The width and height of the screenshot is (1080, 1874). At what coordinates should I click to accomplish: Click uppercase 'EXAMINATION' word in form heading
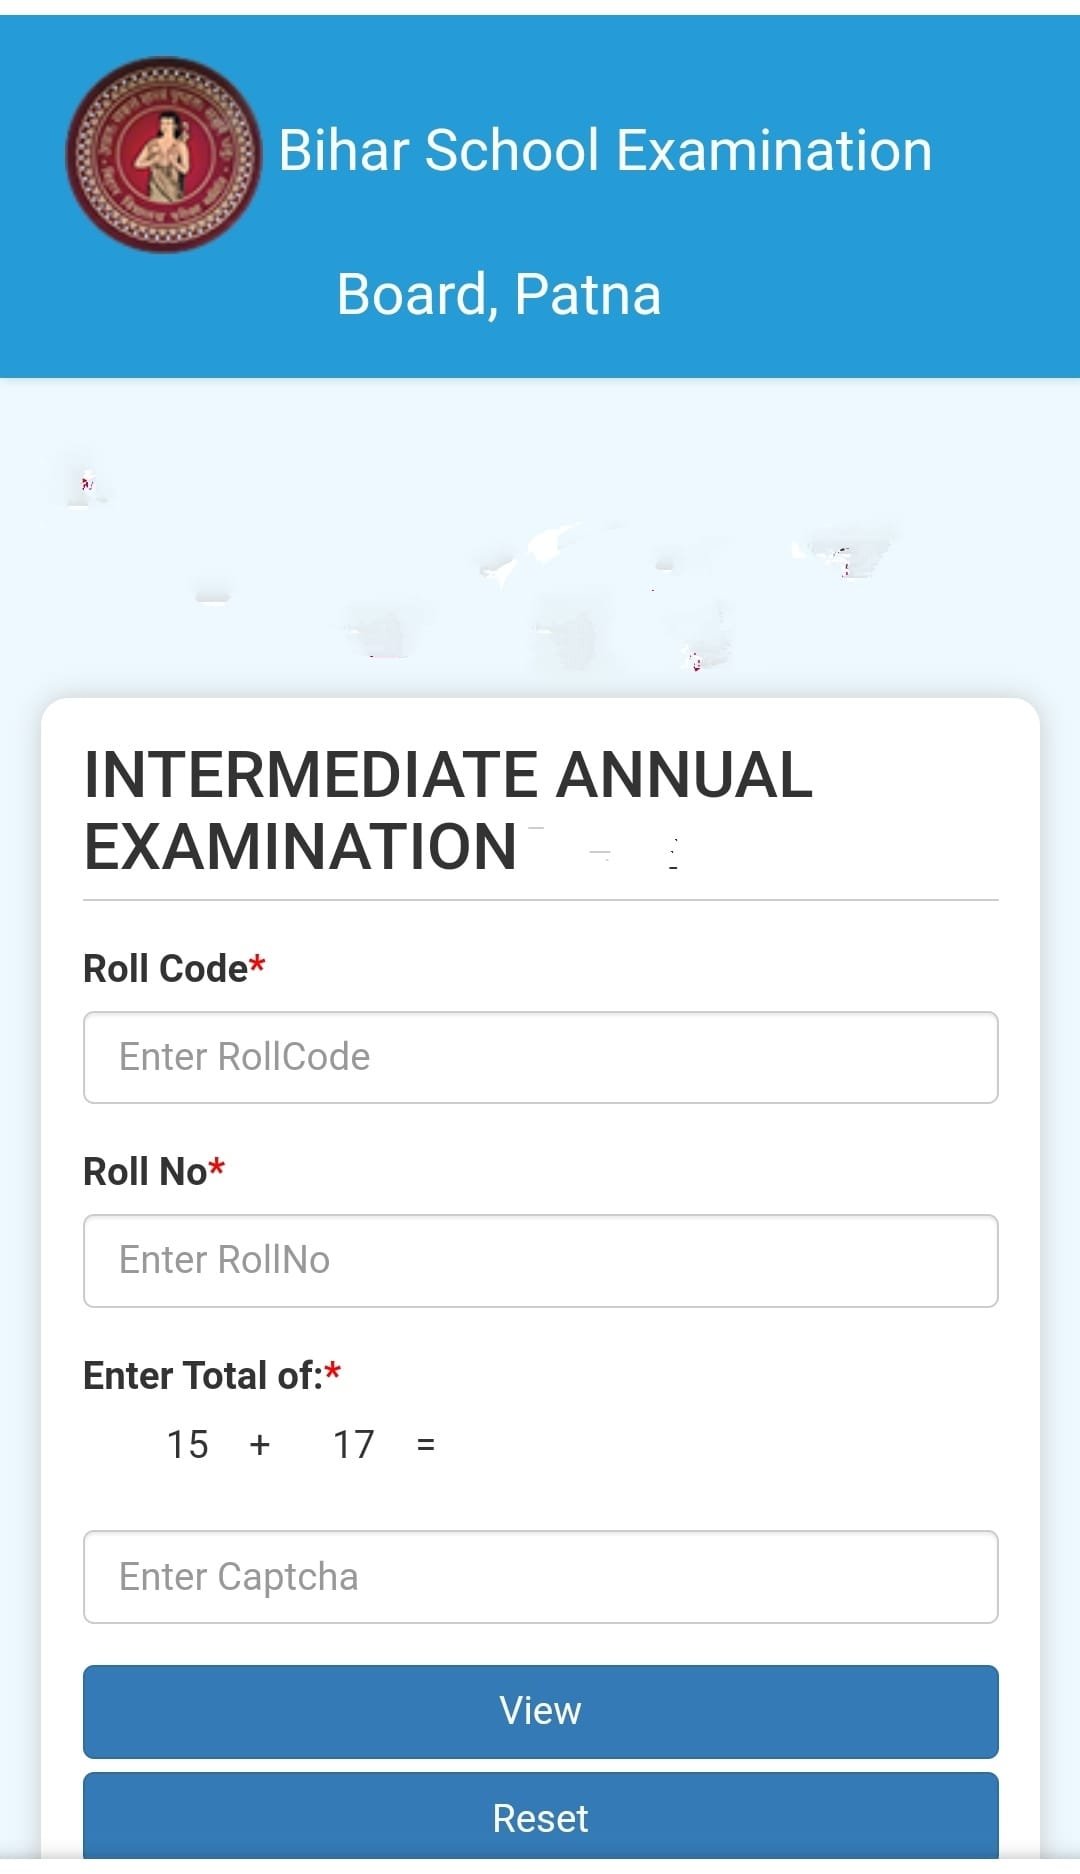300,848
